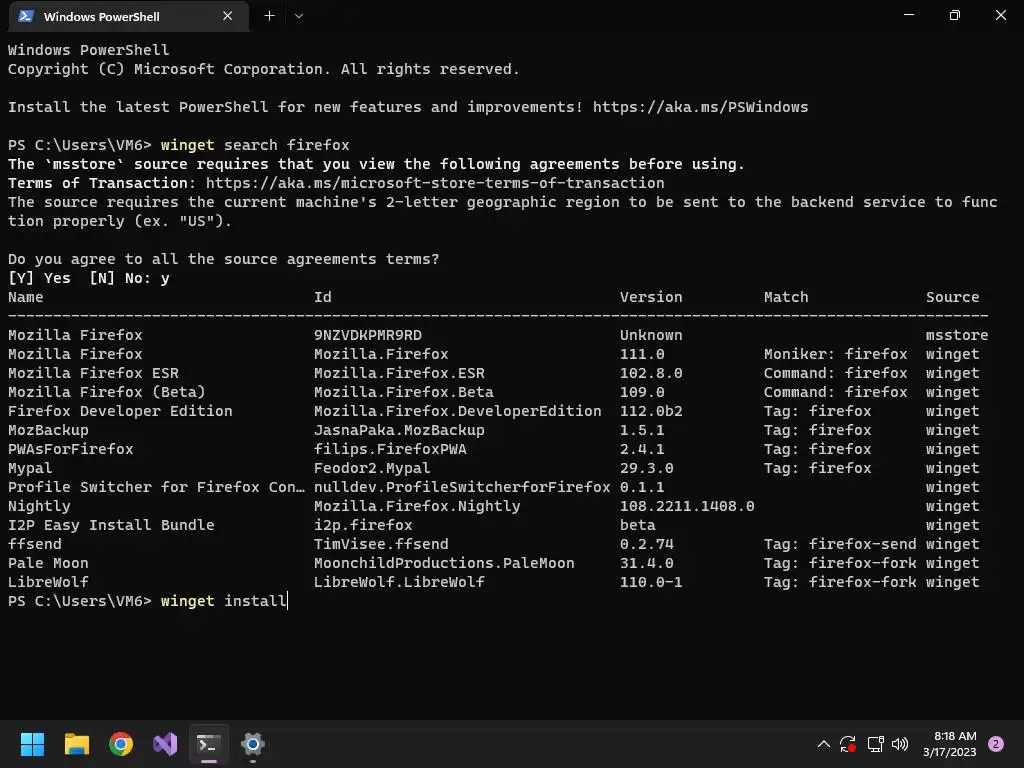Click the Id 'filips.FirefoxPWA'

tap(390, 449)
